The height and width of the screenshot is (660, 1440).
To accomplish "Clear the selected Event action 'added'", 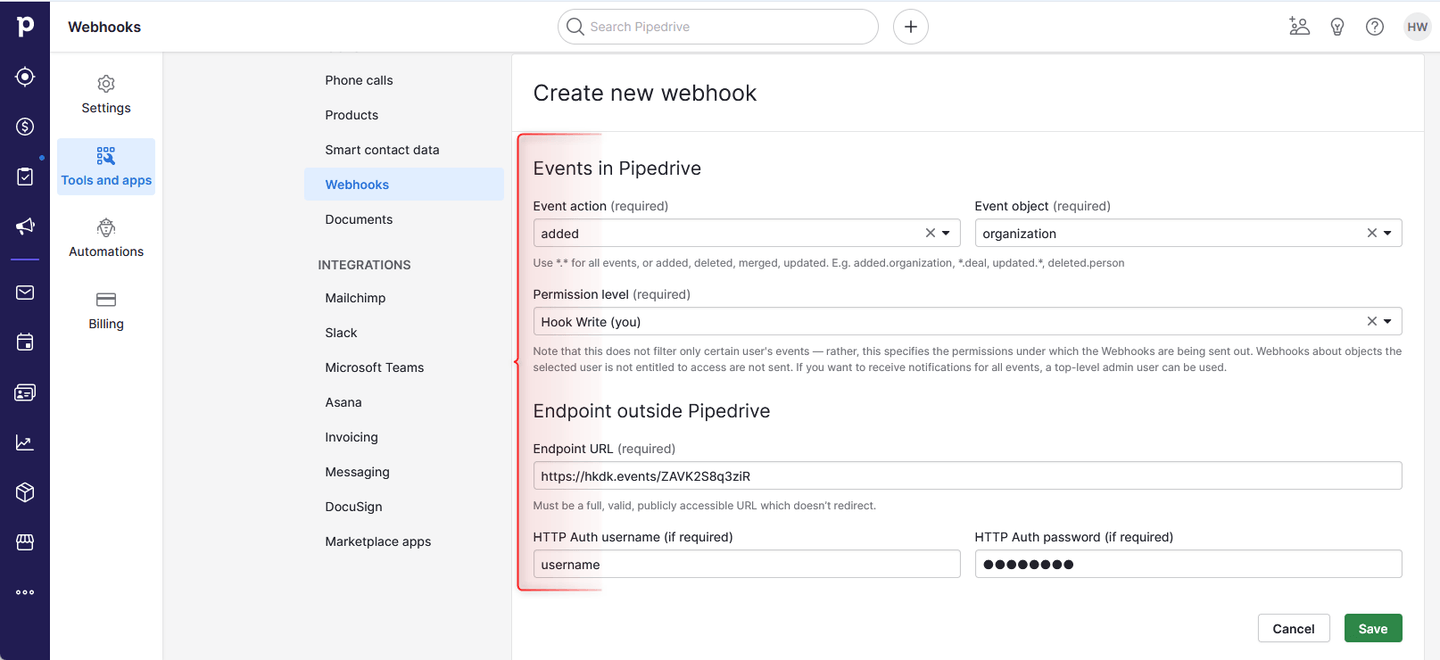I will pyautogui.click(x=929, y=232).
